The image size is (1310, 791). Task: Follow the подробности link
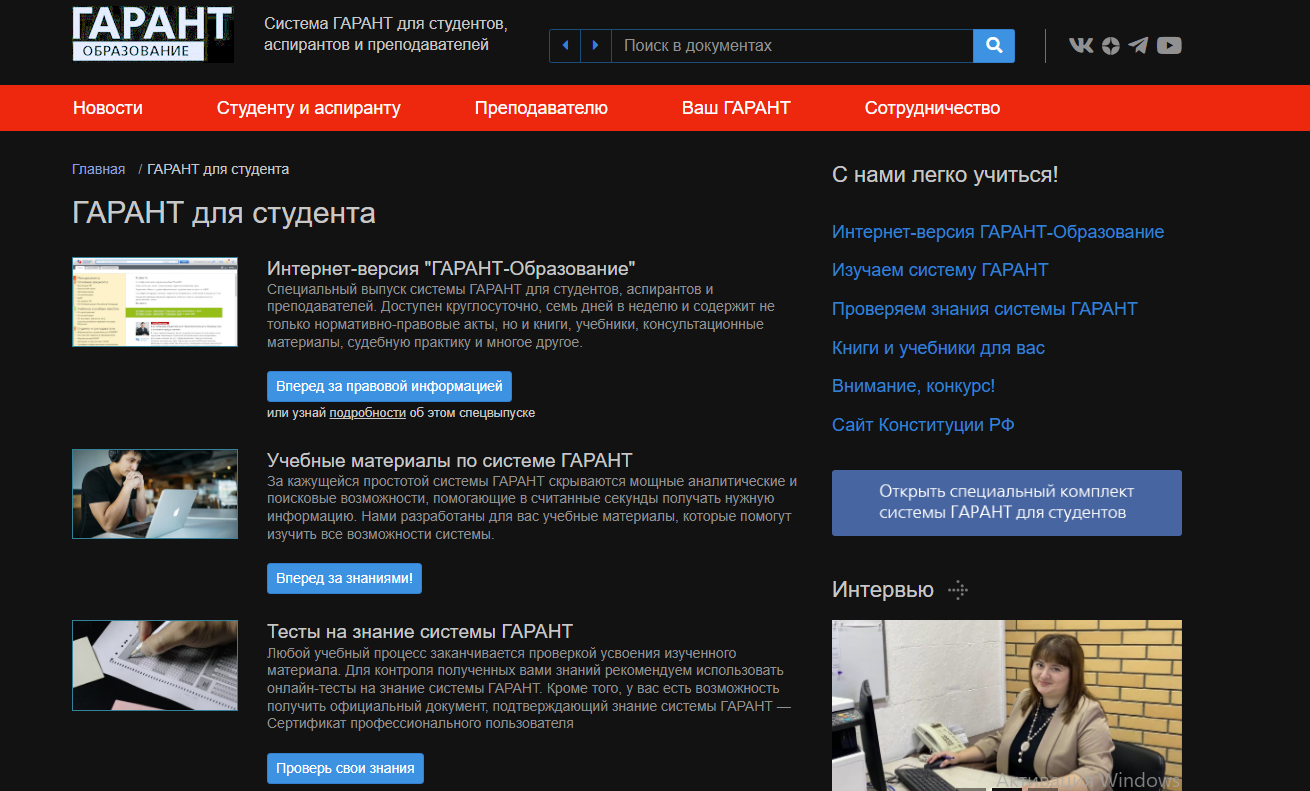[x=367, y=412]
